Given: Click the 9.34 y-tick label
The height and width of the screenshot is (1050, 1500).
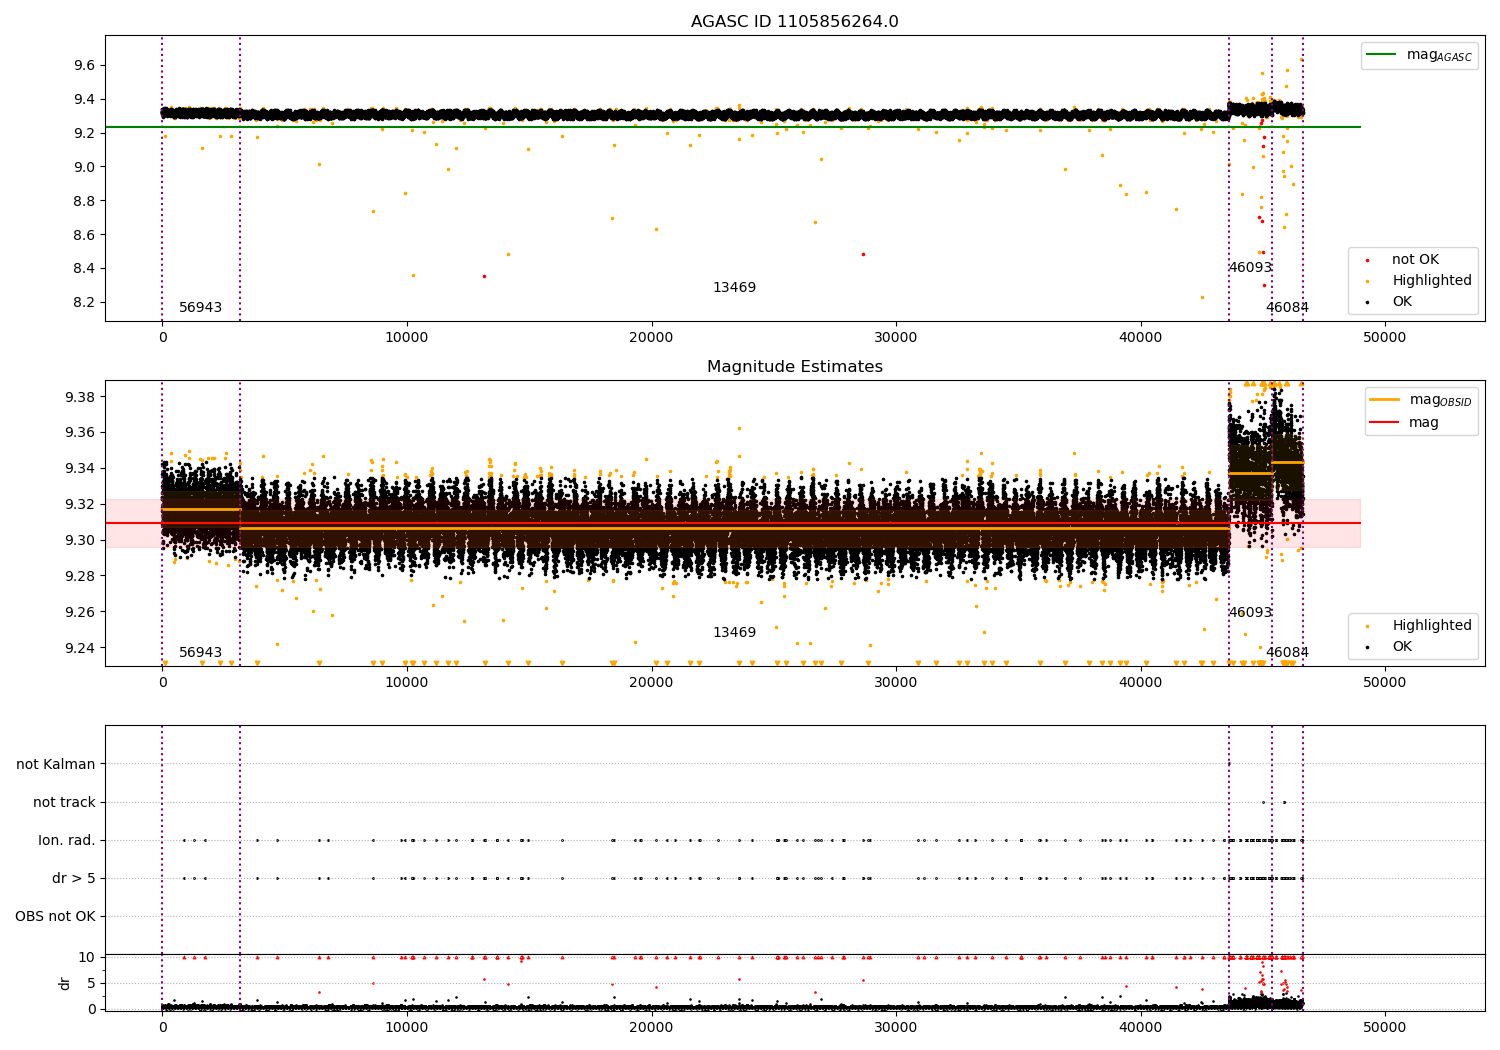Looking at the screenshot, I should (x=80, y=469).
